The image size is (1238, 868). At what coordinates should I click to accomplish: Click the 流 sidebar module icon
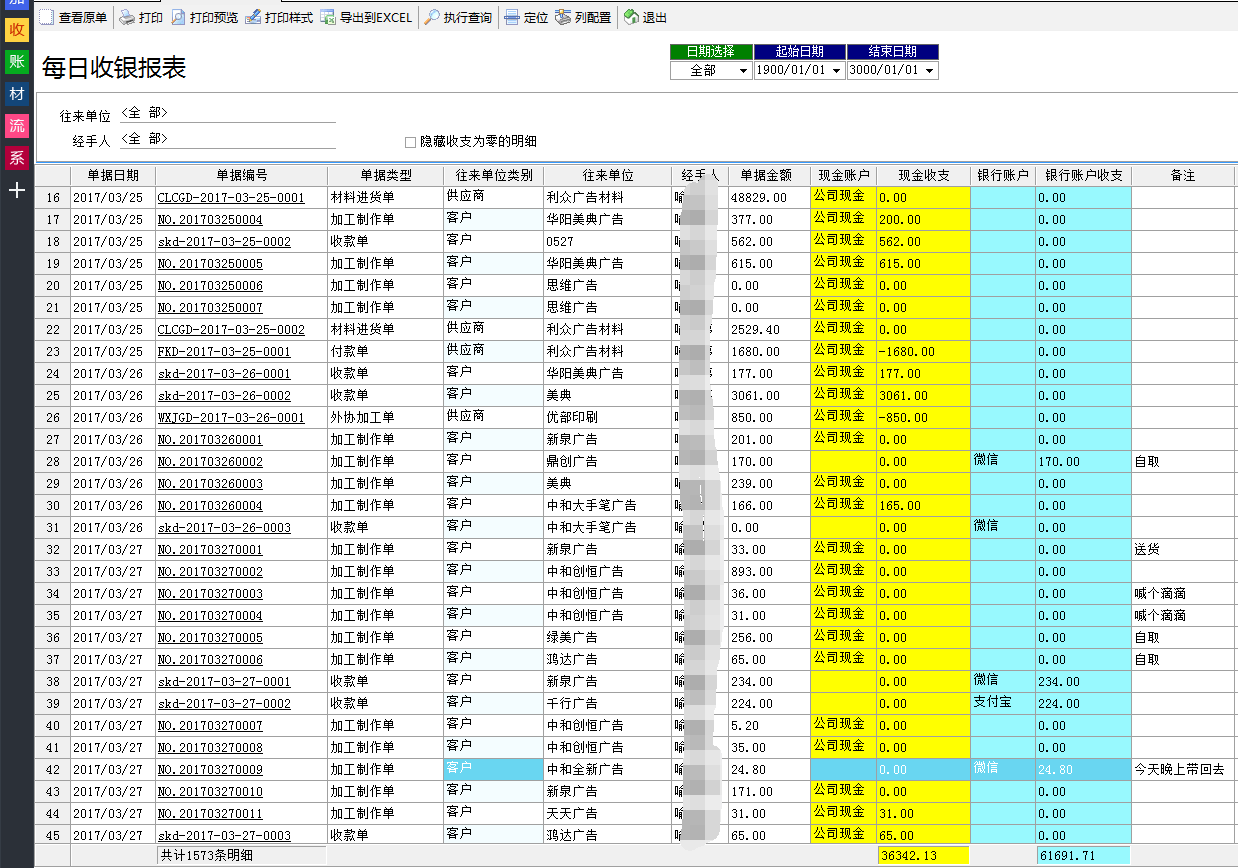coord(16,126)
